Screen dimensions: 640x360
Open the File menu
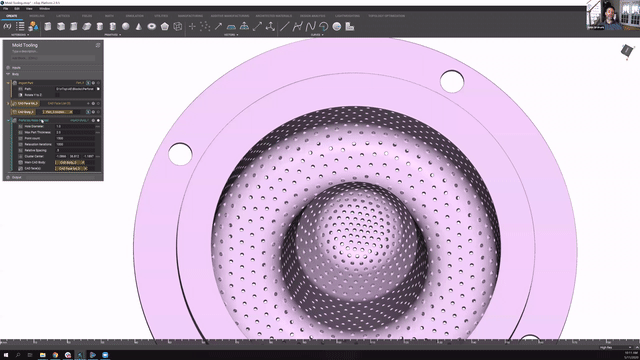[x=6, y=9]
